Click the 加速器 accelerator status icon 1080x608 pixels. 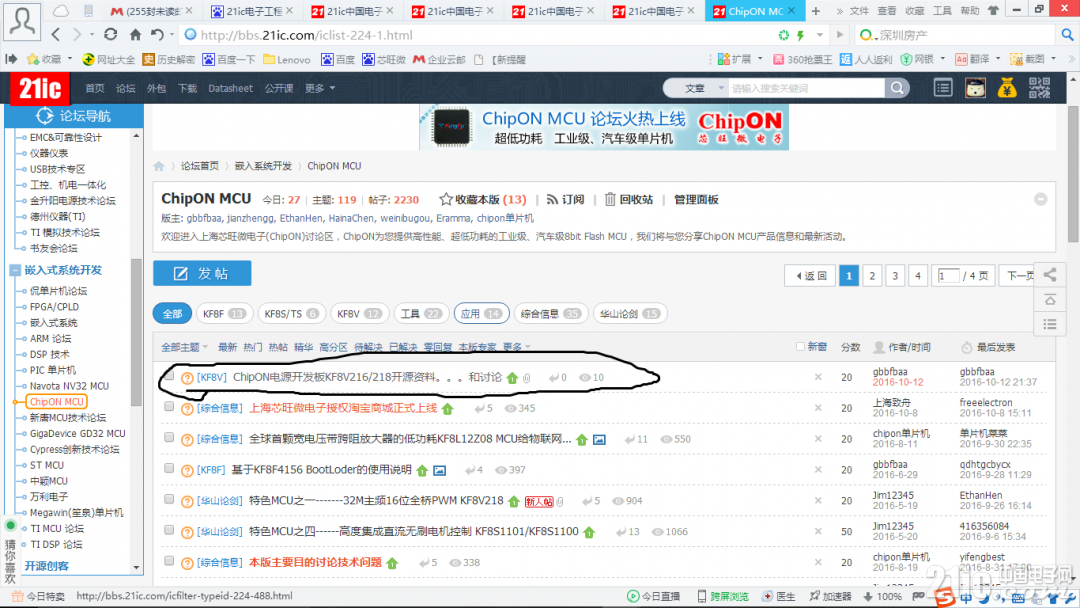(815, 596)
